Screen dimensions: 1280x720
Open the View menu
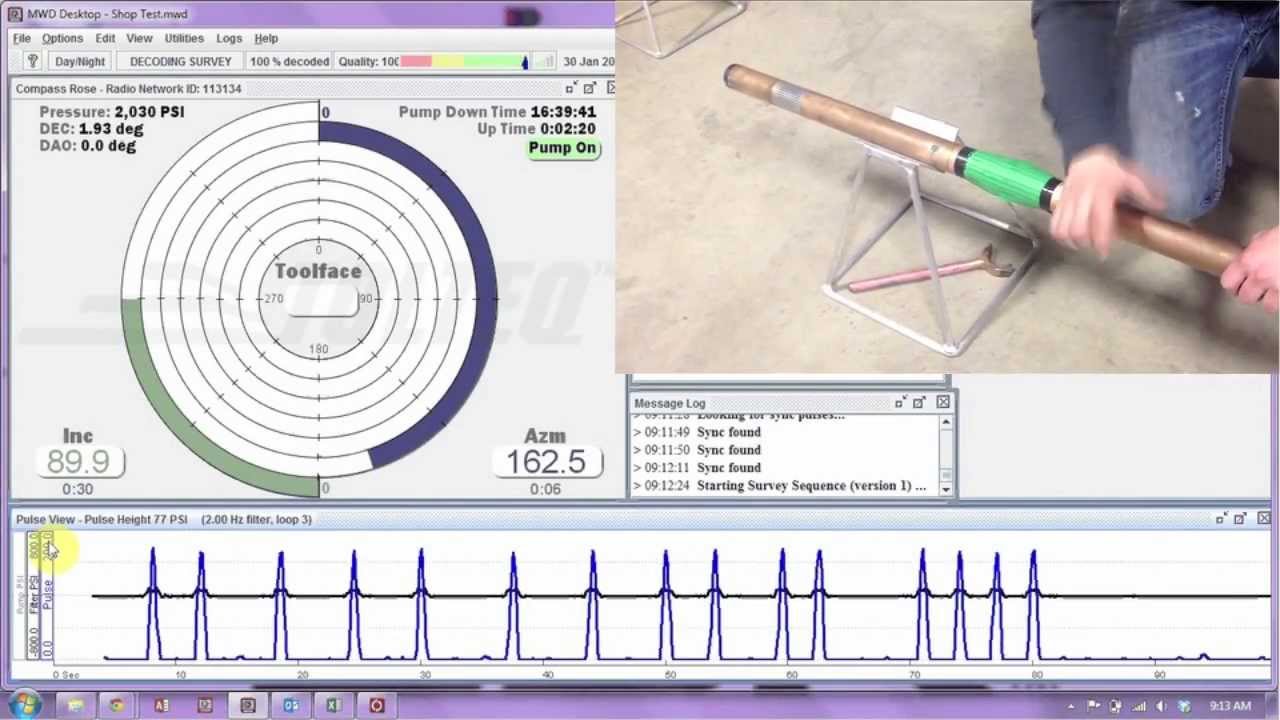click(139, 38)
